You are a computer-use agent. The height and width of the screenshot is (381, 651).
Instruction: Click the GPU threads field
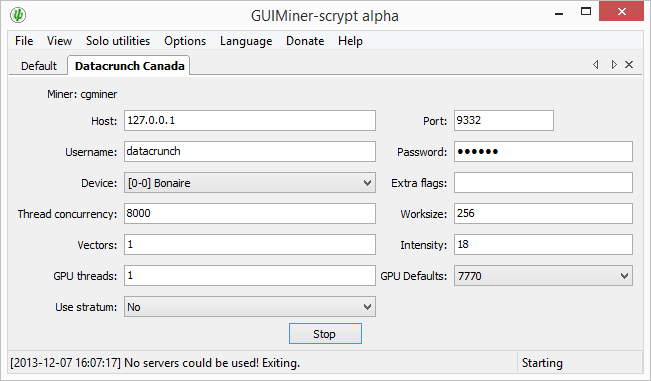click(x=250, y=276)
